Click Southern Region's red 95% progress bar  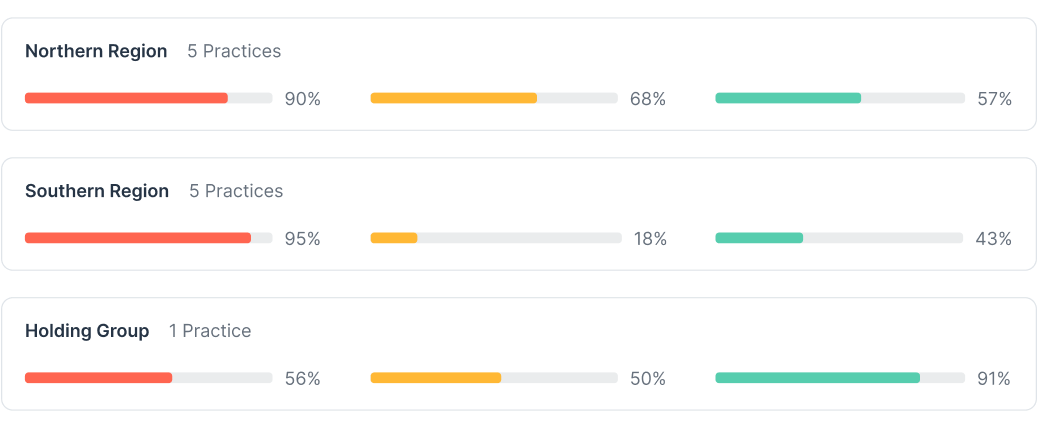point(149,238)
